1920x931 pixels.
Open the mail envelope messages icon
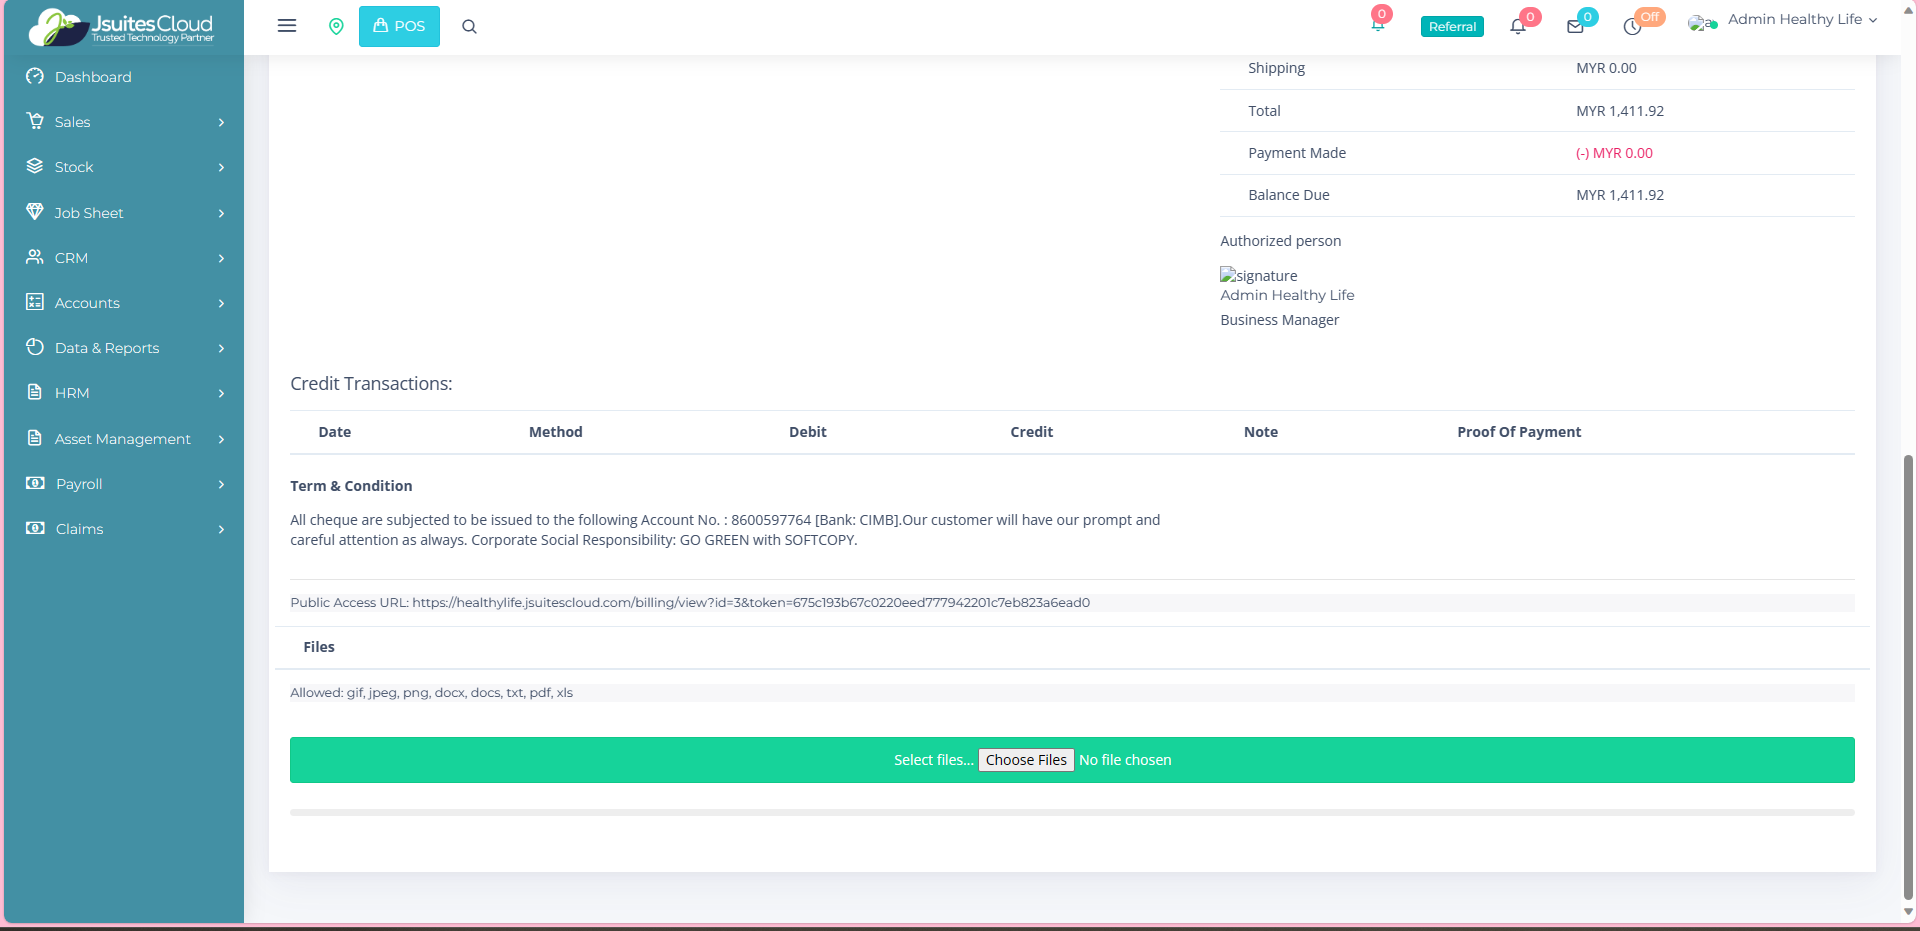click(x=1575, y=27)
